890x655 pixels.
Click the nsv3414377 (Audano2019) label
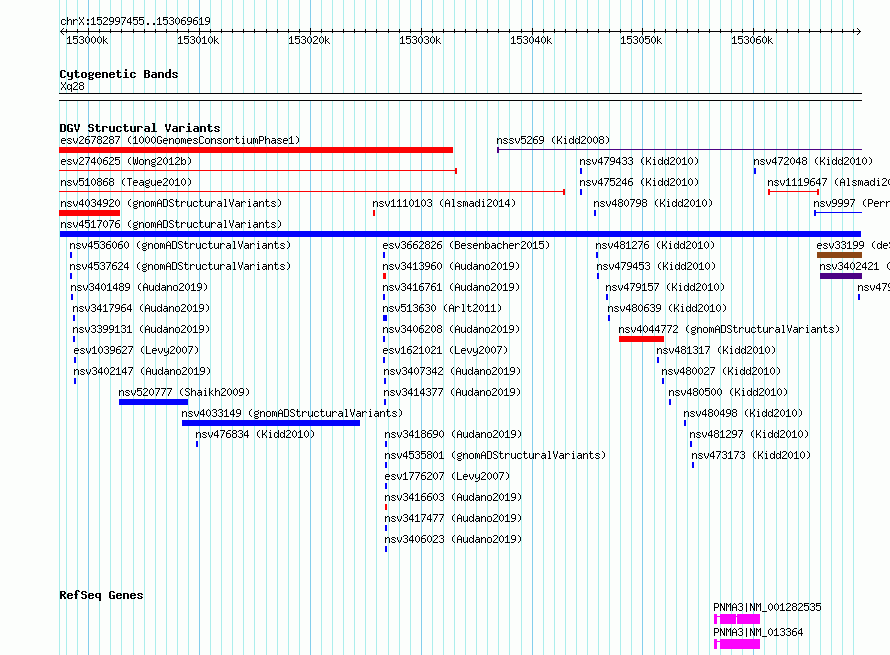click(452, 392)
